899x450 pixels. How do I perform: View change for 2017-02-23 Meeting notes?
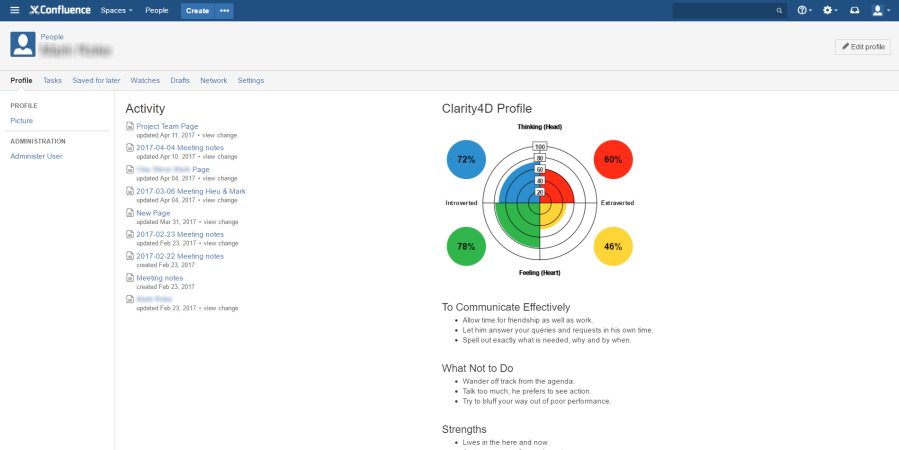(x=220, y=244)
